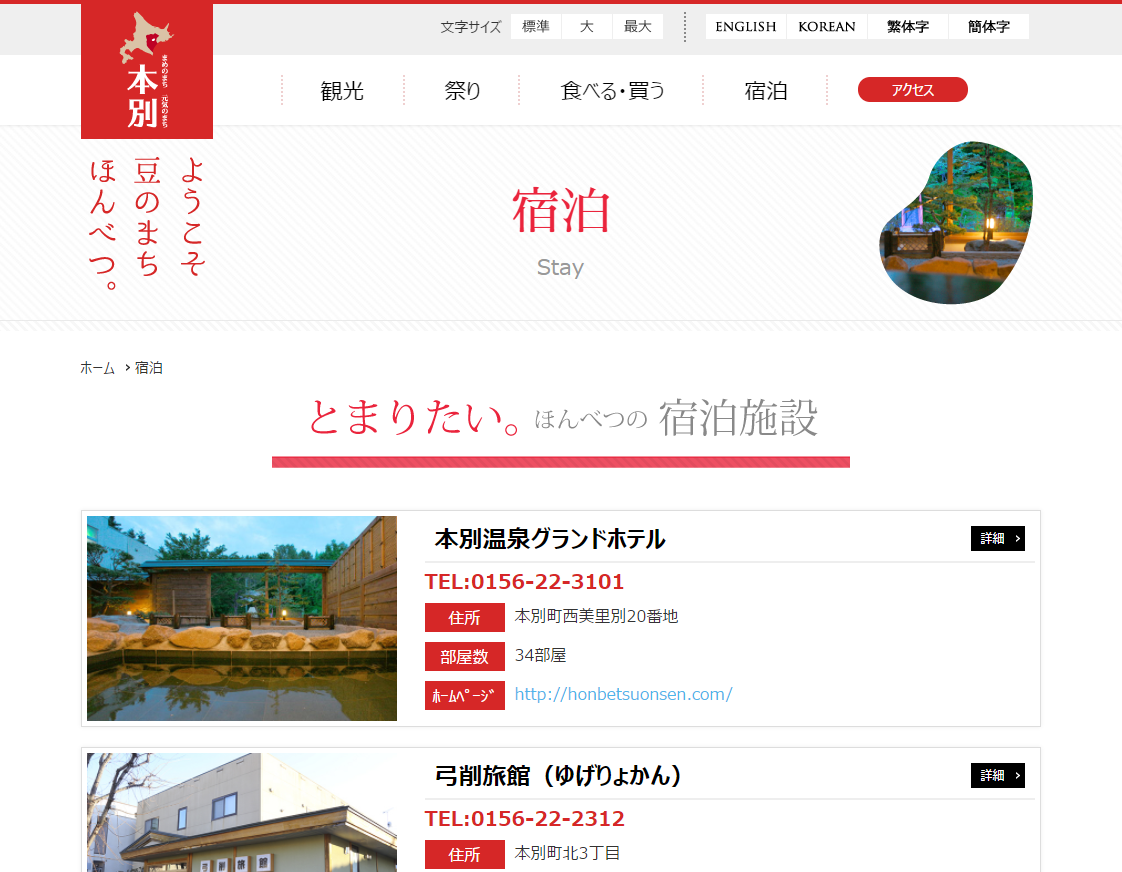Click the address 本別町西美里別20番地
This screenshot has height=872, width=1122.
click(596, 616)
